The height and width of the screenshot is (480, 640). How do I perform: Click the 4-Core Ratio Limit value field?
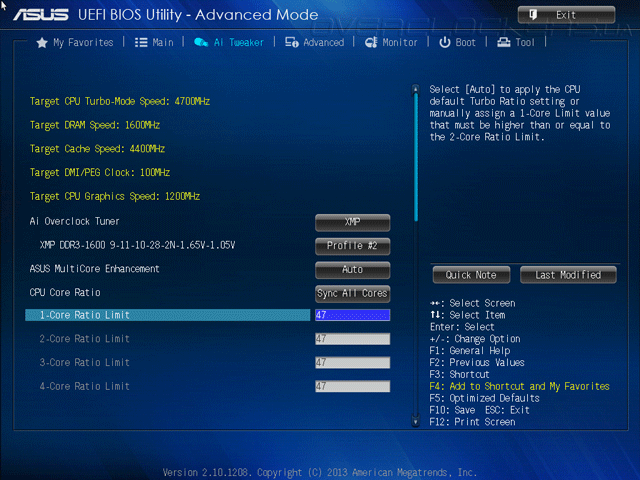tap(352, 386)
